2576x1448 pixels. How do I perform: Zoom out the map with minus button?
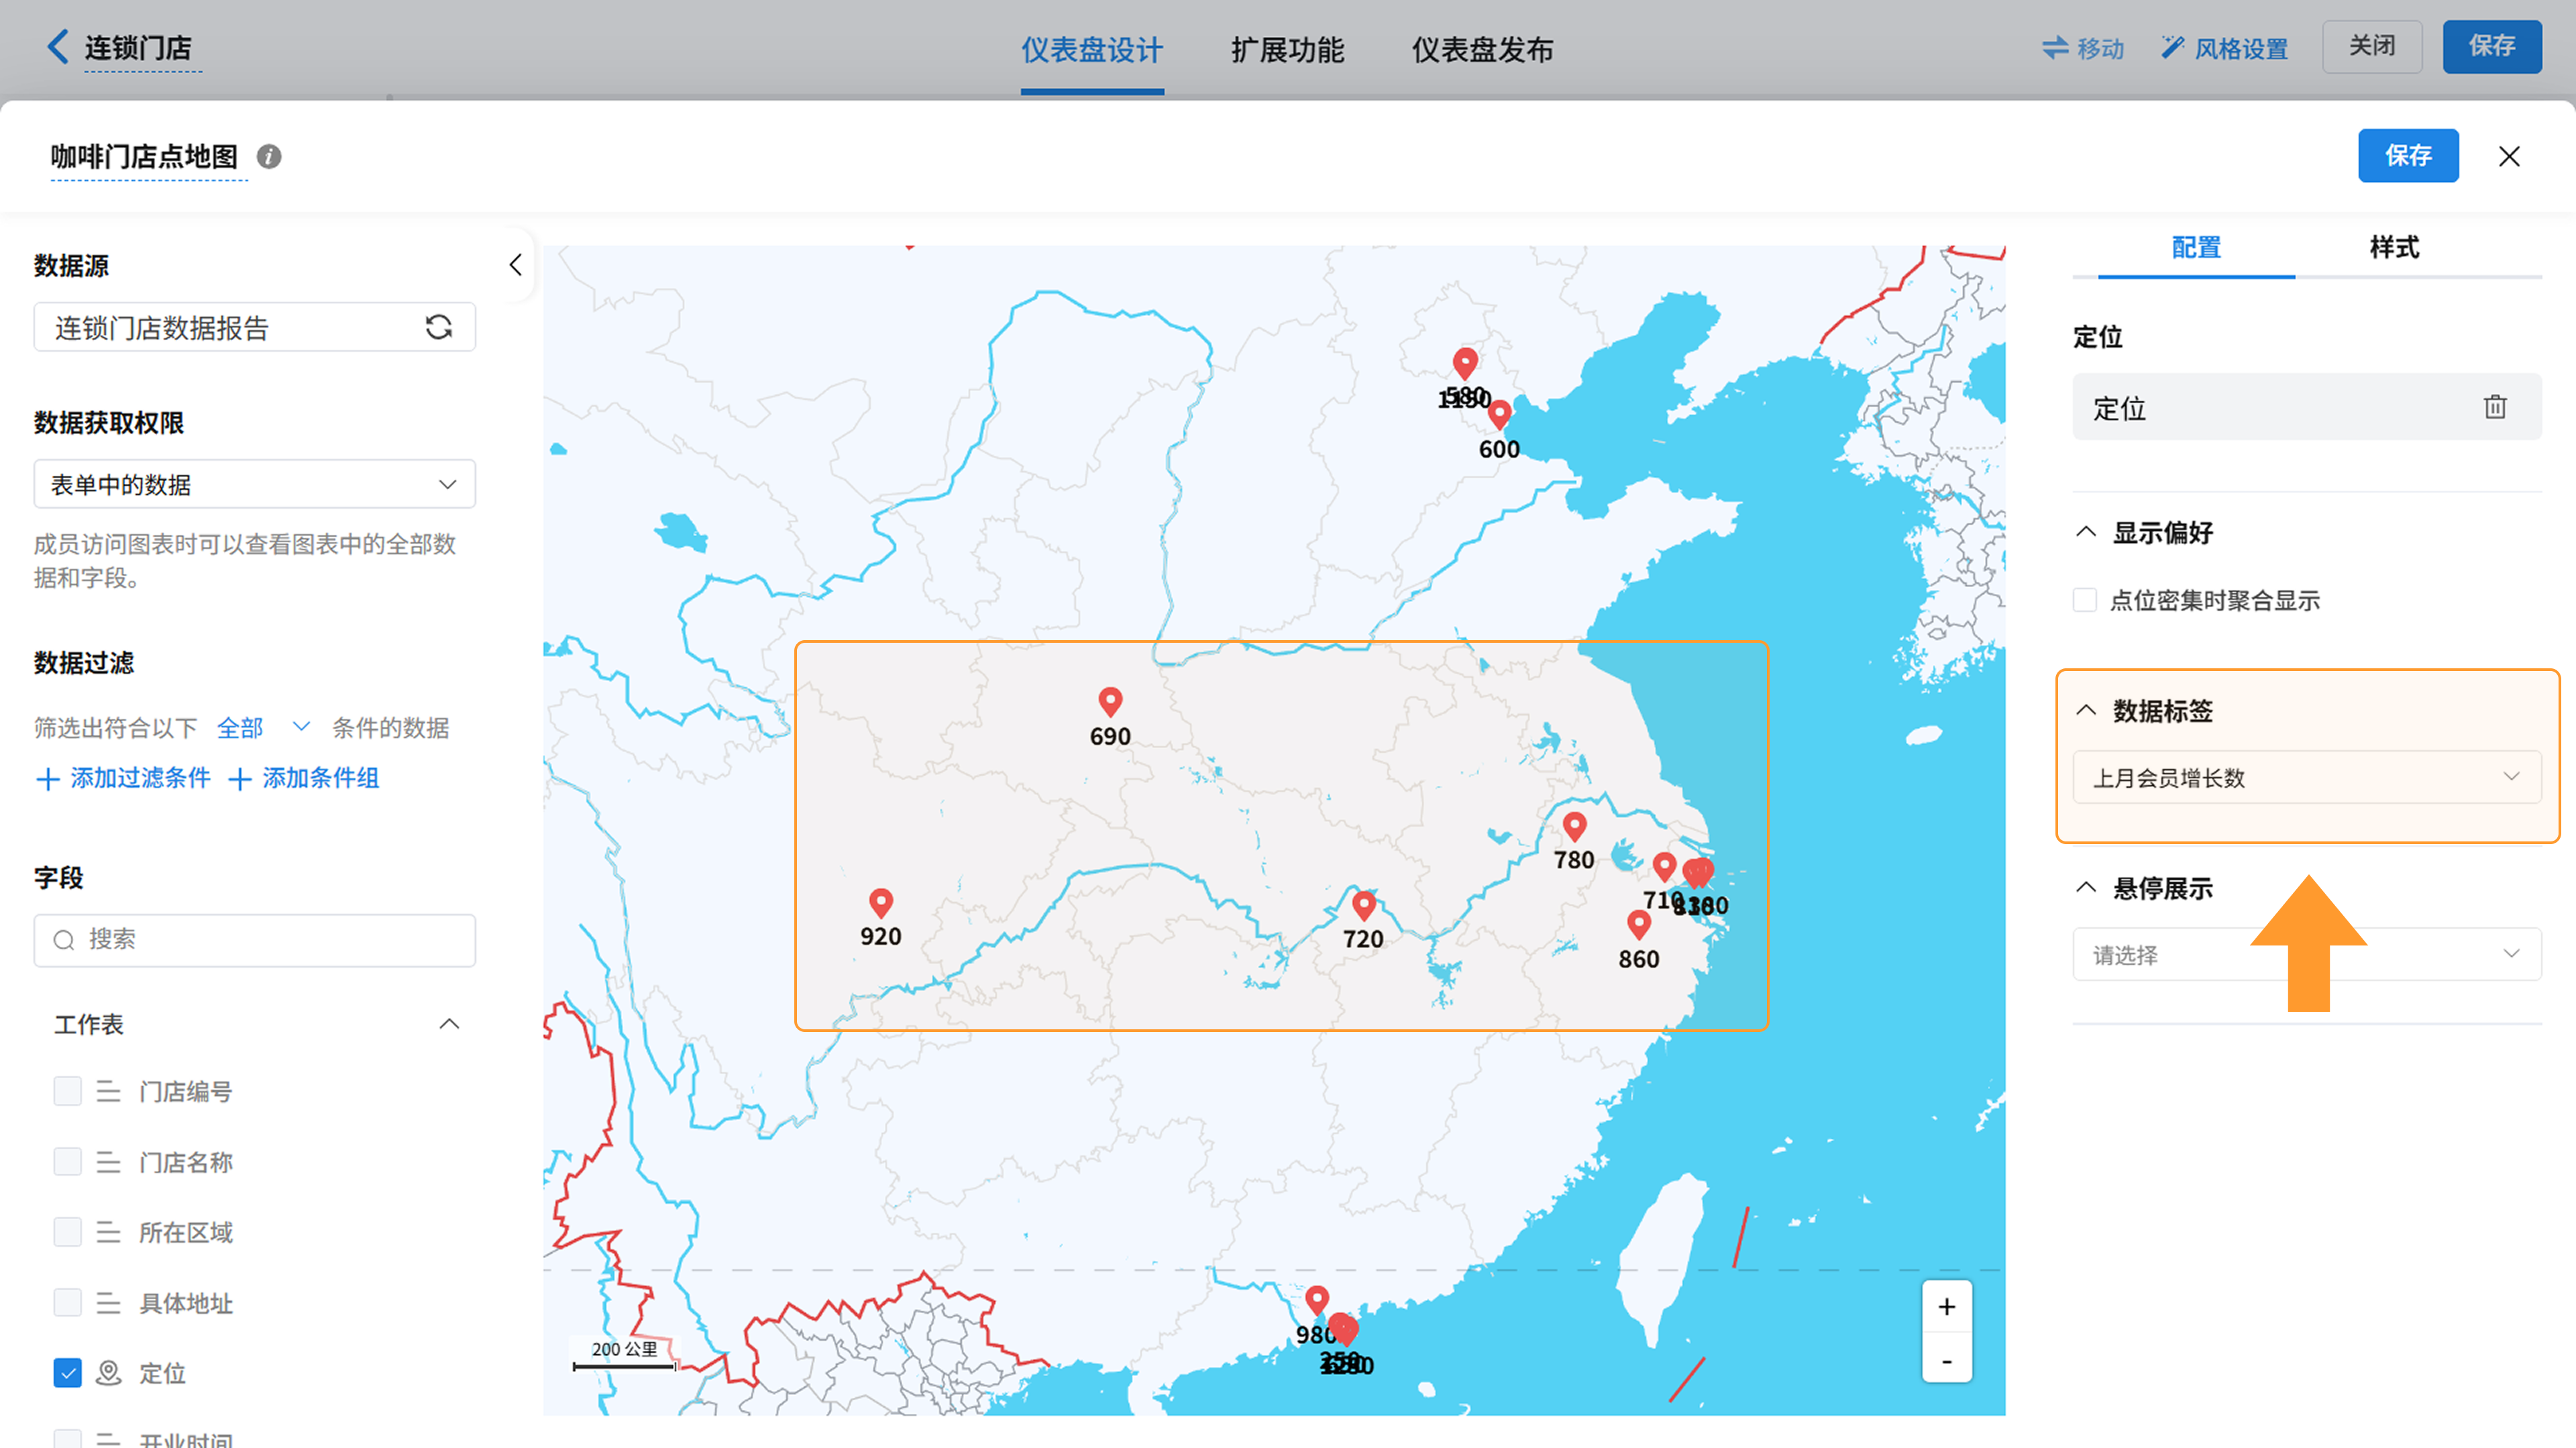click(1946, 1361)
